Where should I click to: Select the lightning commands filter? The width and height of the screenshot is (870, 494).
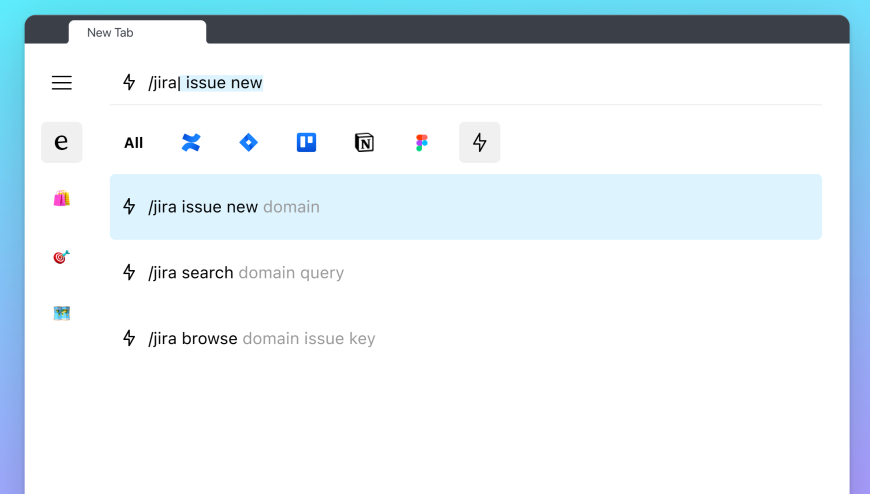[480, 143]
